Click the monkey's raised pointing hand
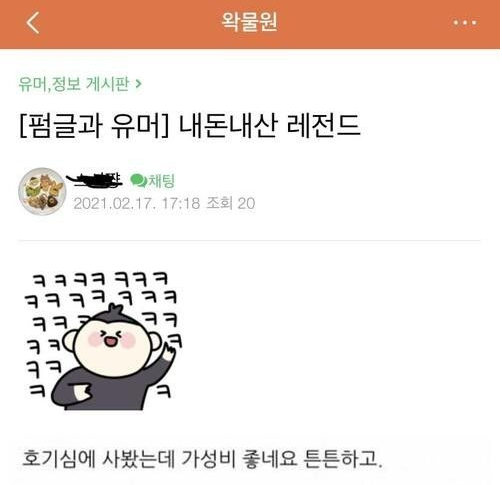The image size is (502, 485). (169, 355)
